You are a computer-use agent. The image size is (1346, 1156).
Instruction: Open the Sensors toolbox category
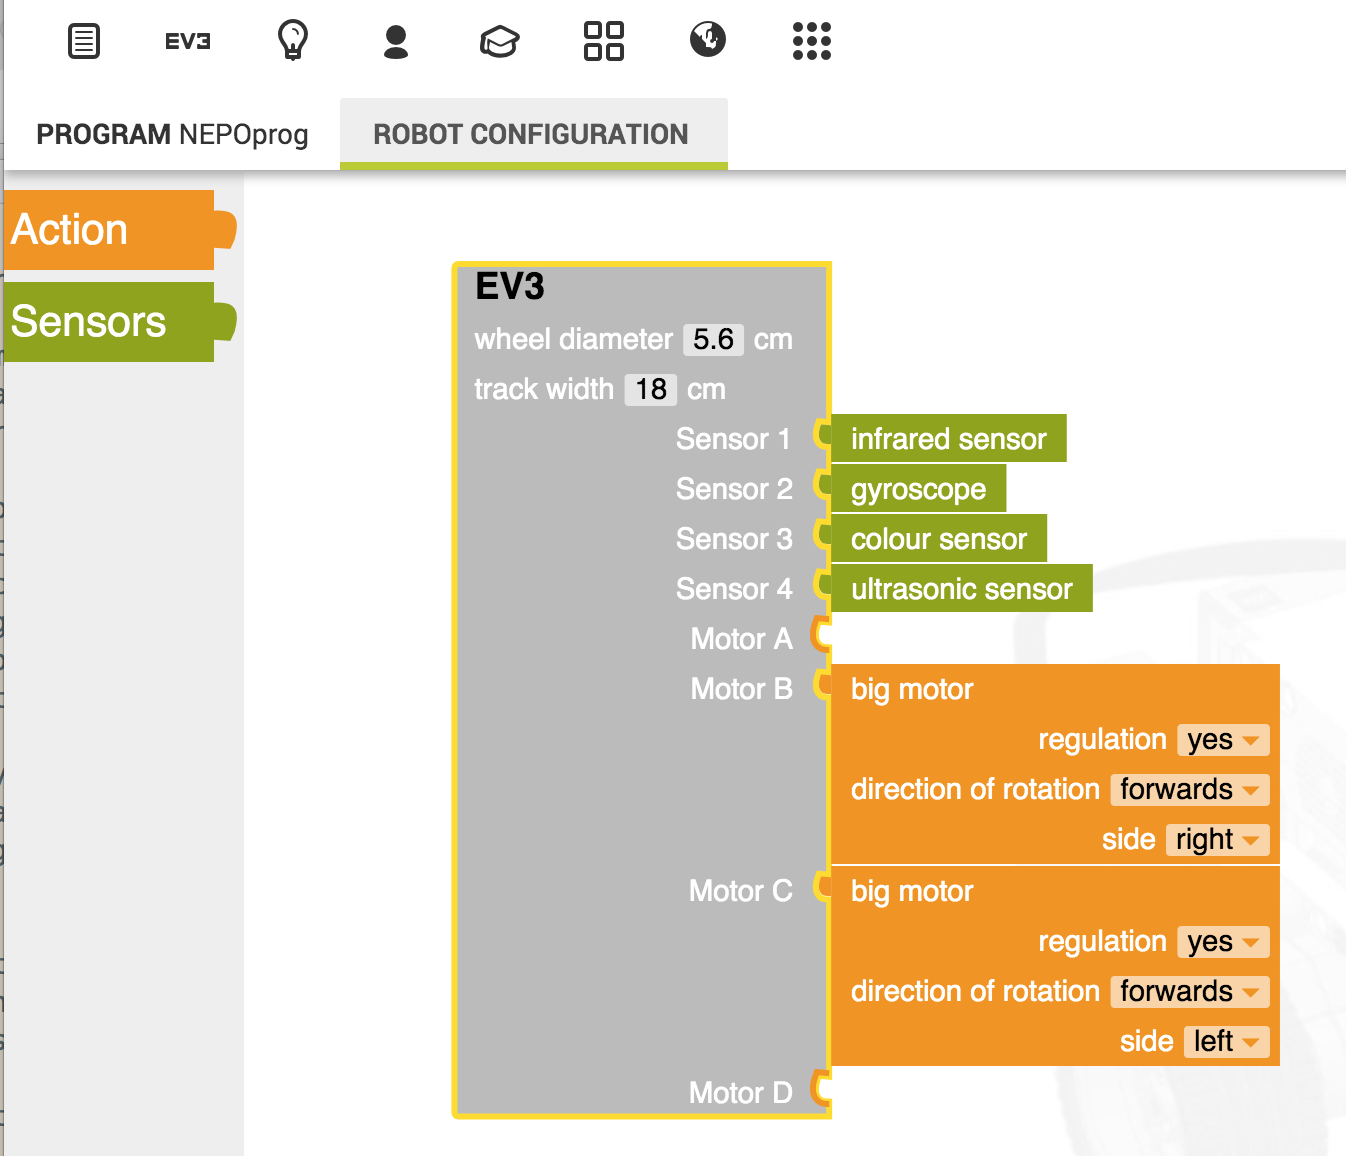coord(119,322)
